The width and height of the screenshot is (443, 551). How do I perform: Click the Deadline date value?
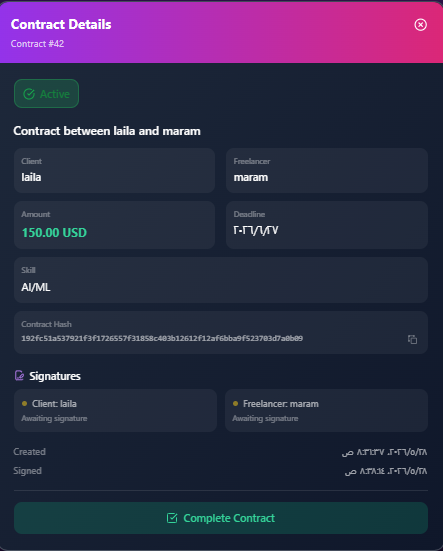point(256,231)
